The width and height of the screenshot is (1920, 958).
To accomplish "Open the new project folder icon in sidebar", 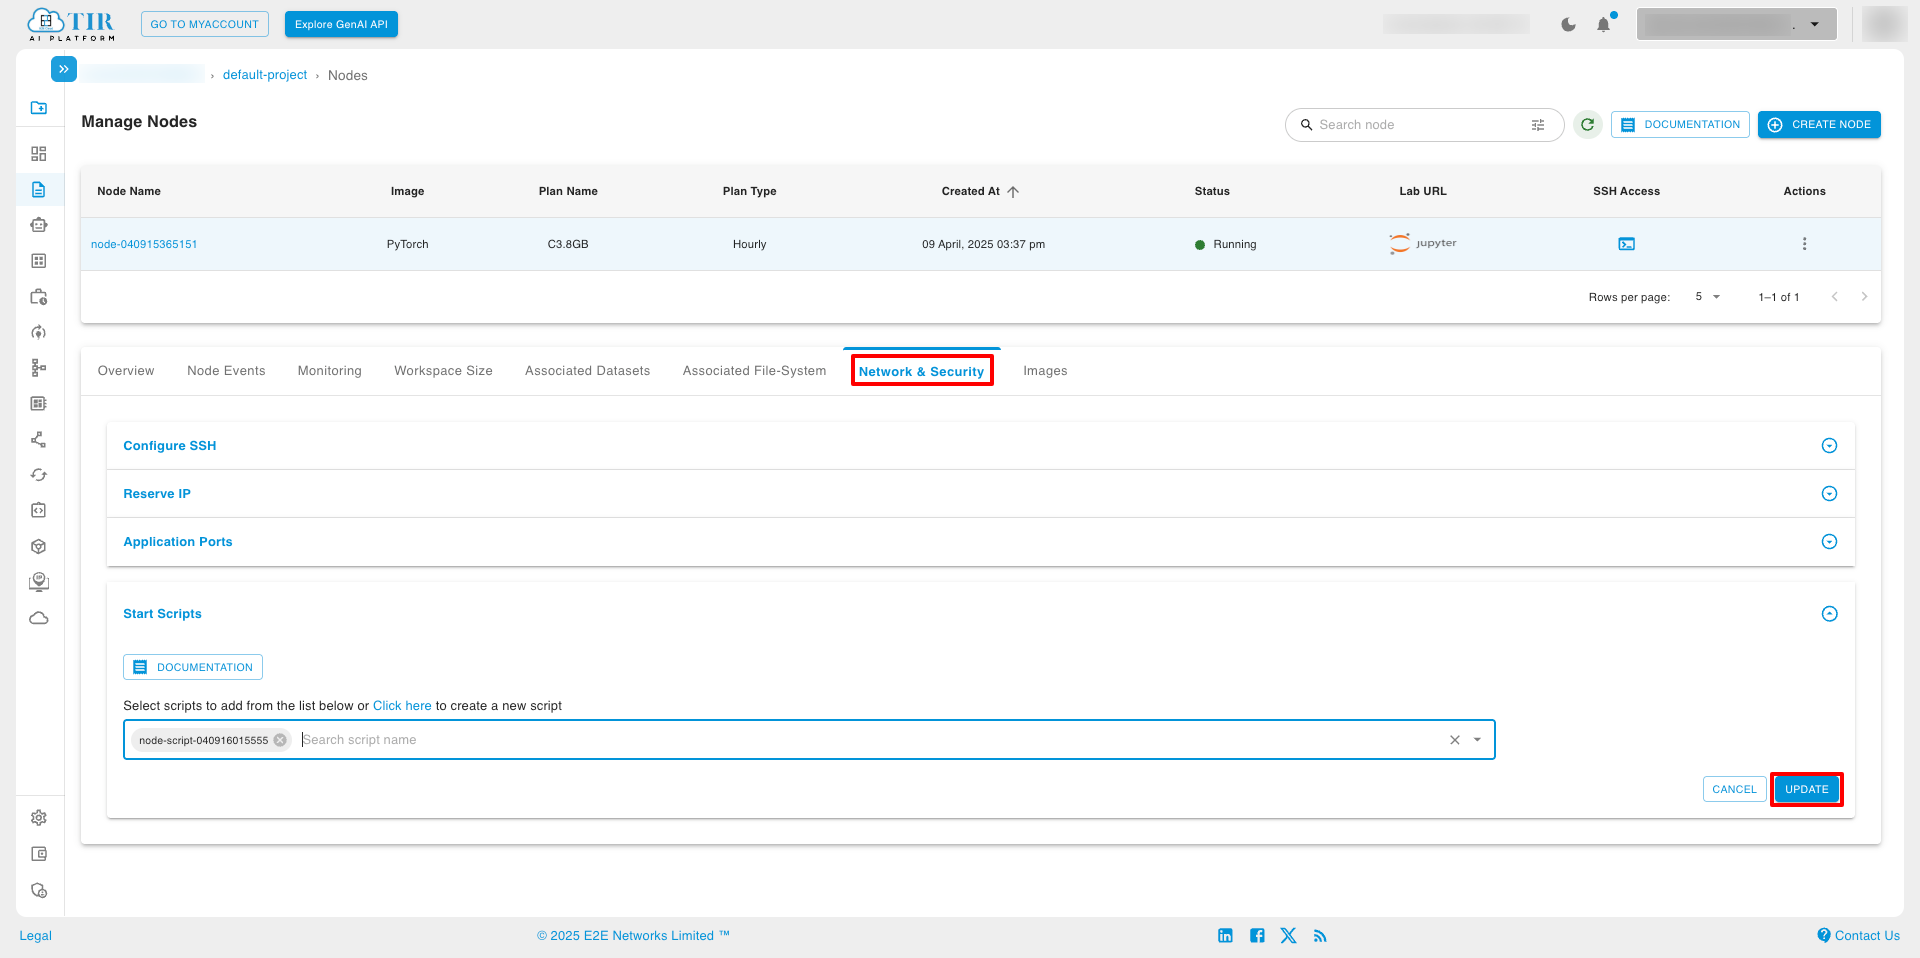I will coord(39,108).
